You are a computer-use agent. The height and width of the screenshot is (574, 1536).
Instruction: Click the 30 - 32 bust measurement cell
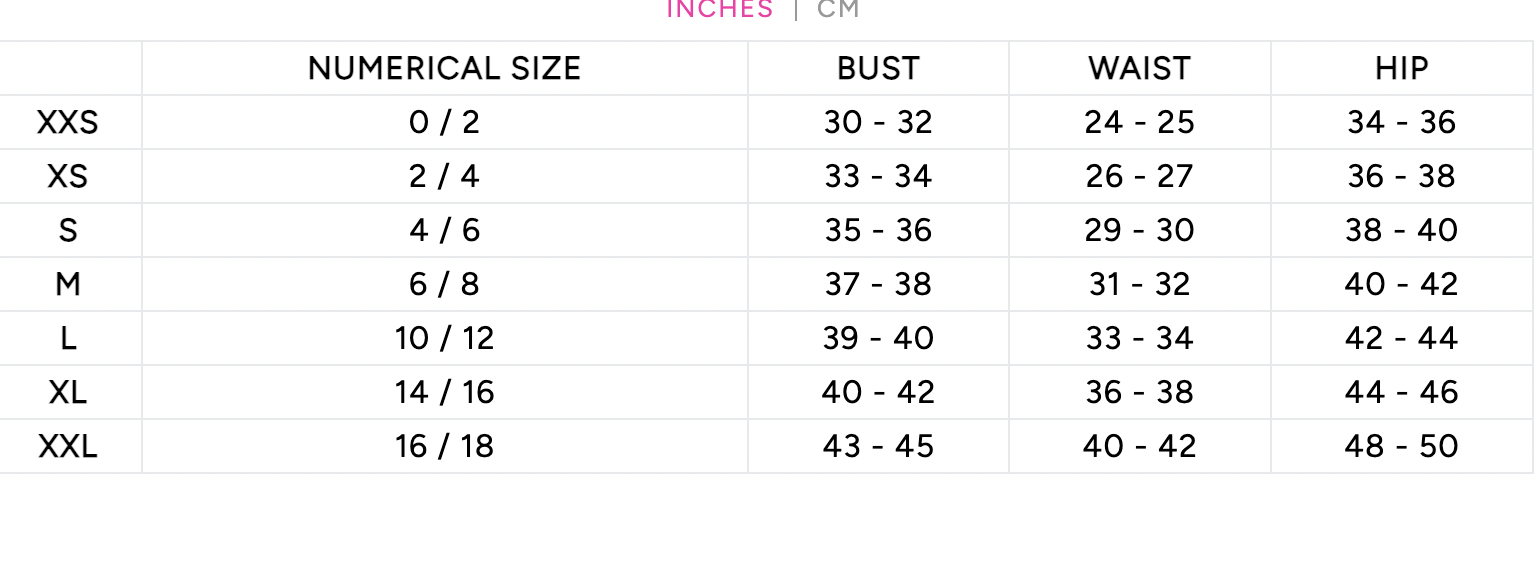[878, 122]
